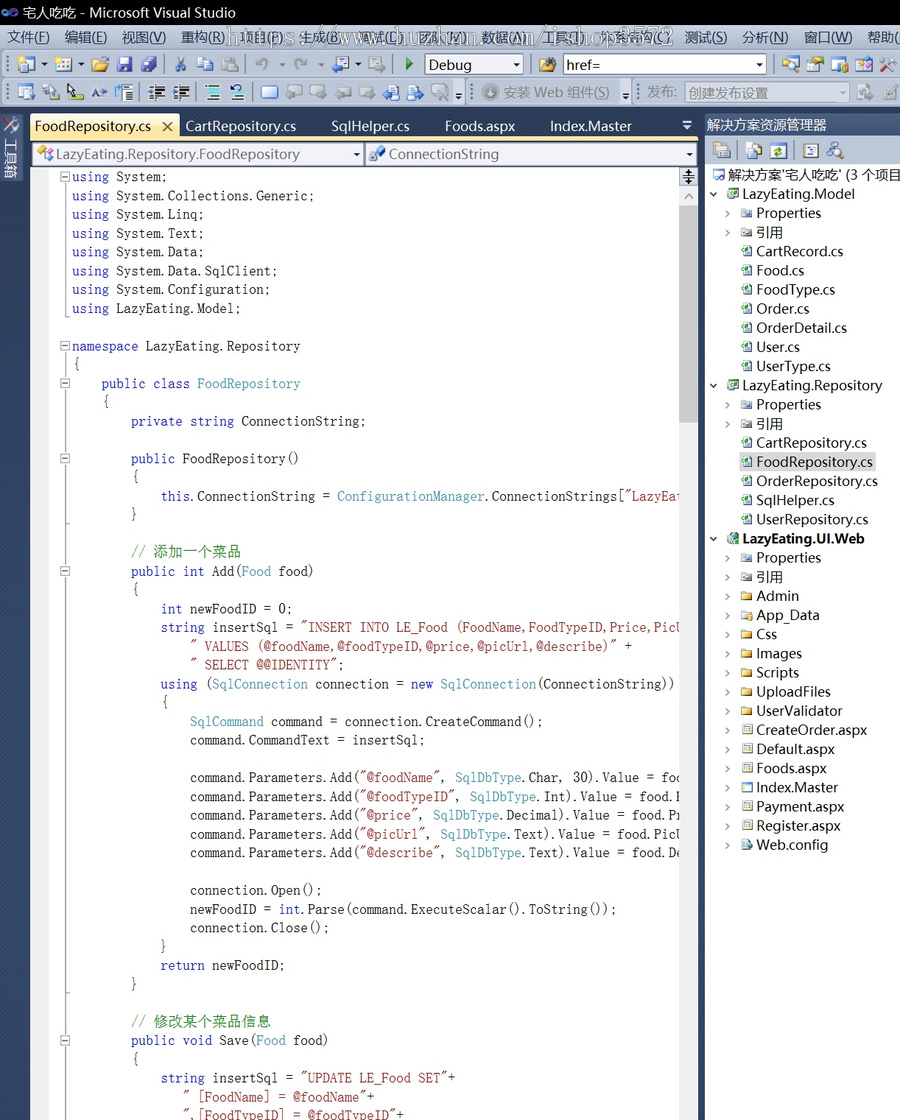This screenshot has height=1120, width=900.
Task: Open the 测试(S) menu
Action: tap(706, 37)
